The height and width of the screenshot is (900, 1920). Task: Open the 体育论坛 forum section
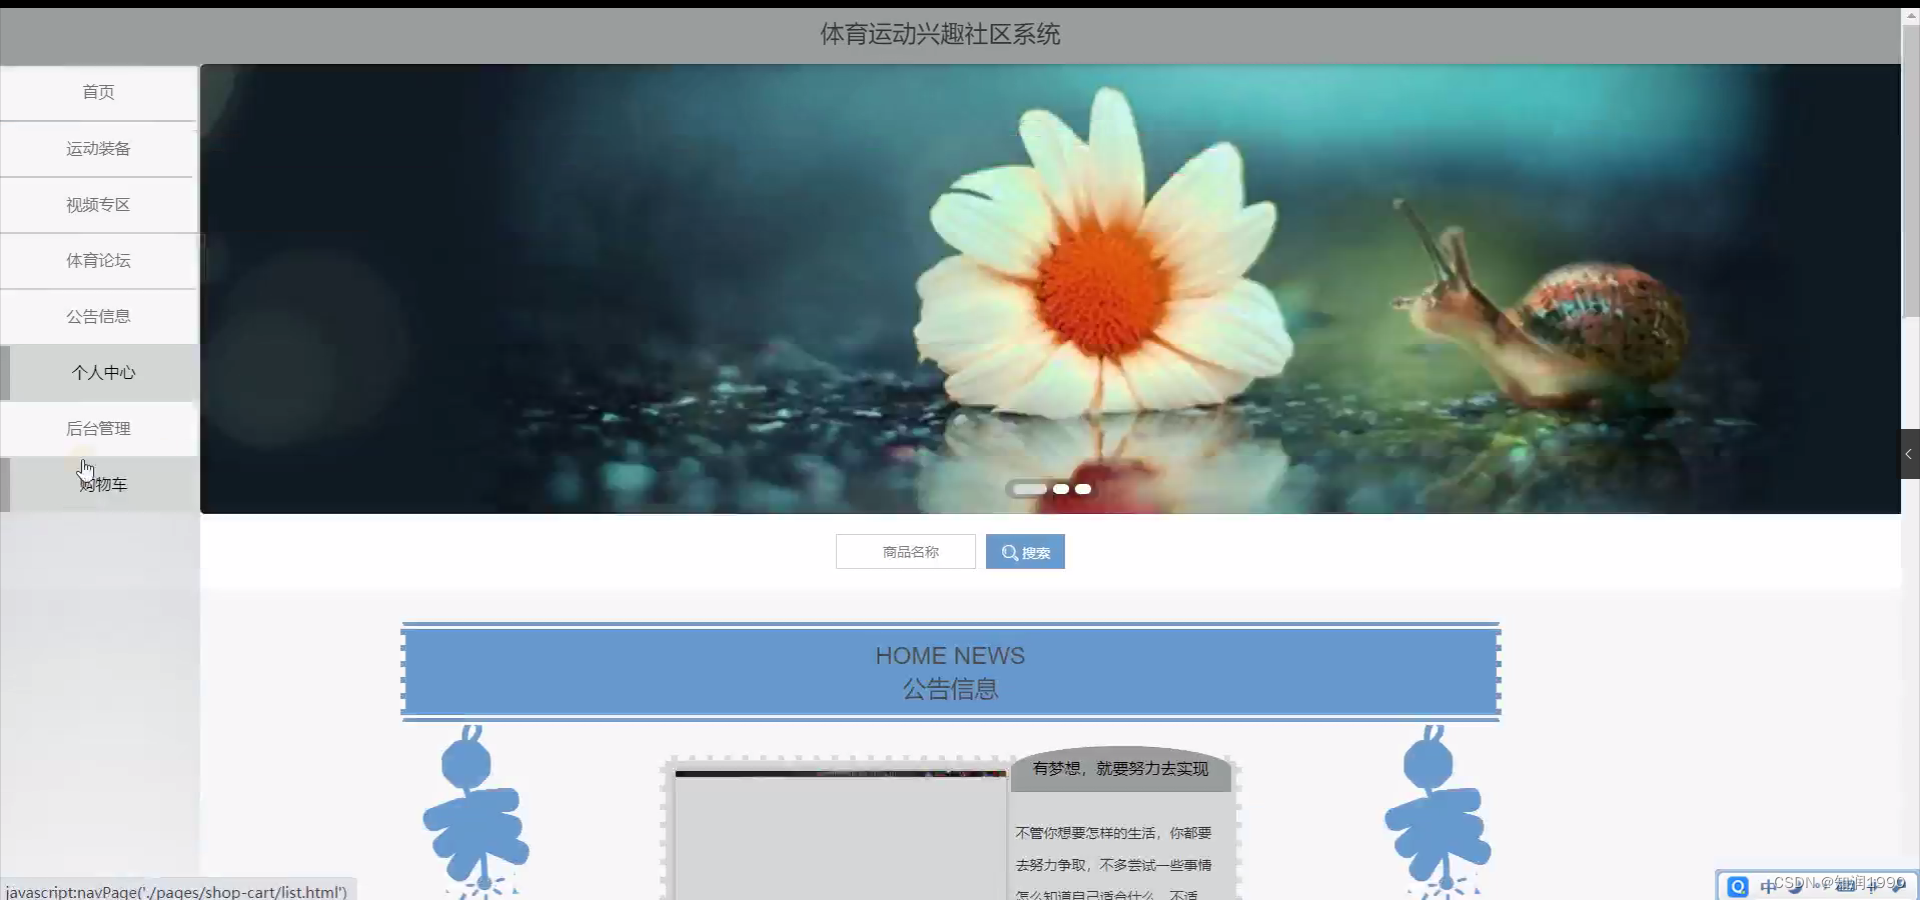pyautogui.click(x=98, y=260)
